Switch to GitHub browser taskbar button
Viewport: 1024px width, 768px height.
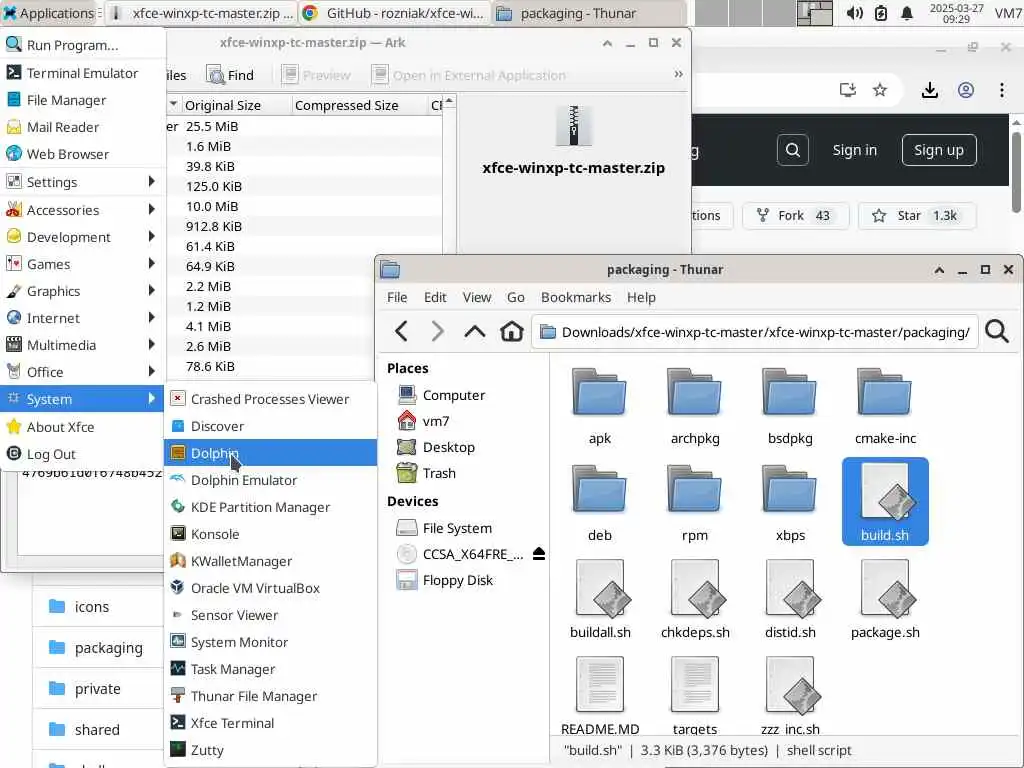coord(394,13)
